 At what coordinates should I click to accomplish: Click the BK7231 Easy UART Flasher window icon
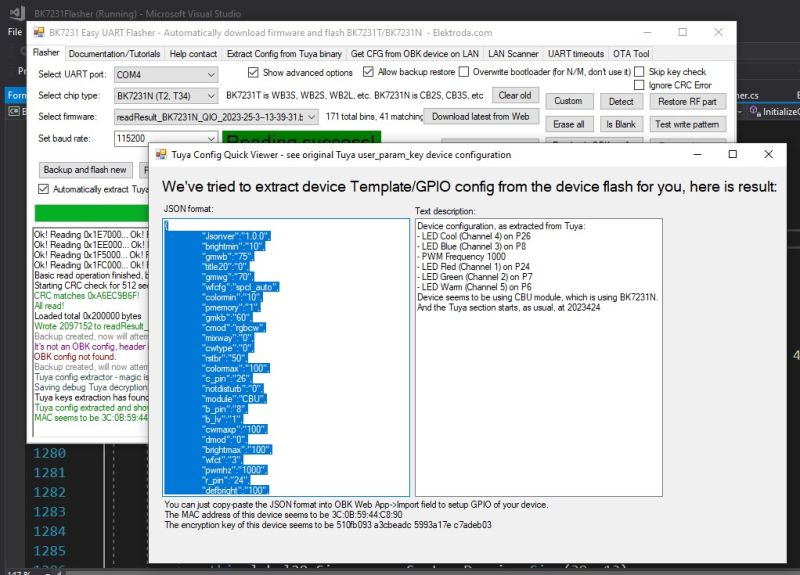39,33
